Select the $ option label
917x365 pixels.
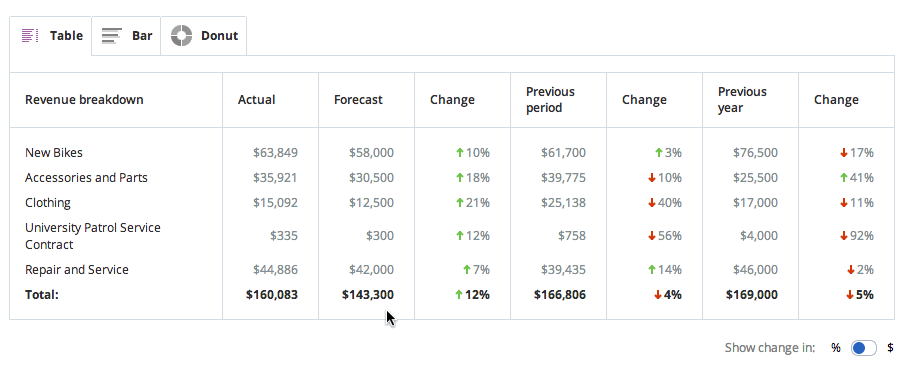coord(890,348)
